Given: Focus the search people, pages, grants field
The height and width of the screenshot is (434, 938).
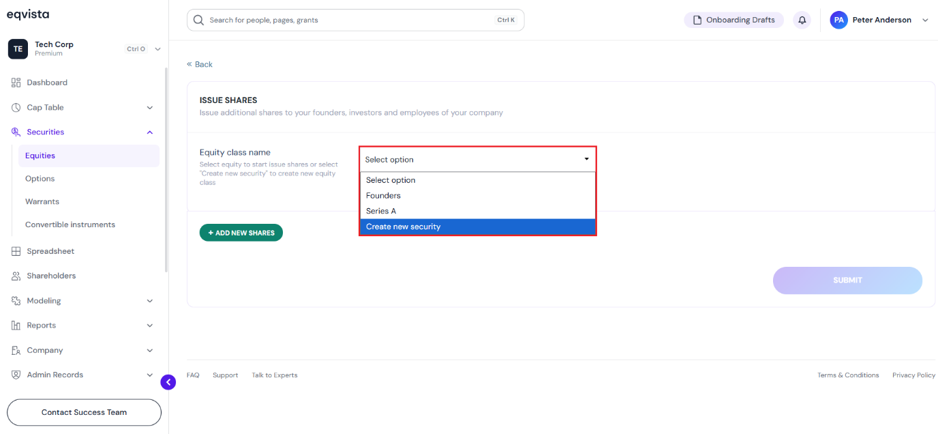Looking at the screenshot, I should point(355,20).
